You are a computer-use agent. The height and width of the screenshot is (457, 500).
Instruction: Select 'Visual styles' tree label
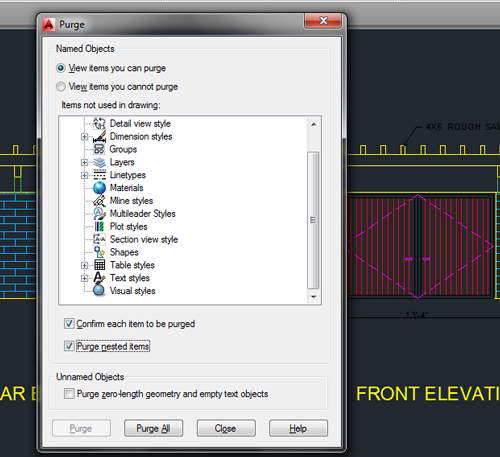(133, 291)
